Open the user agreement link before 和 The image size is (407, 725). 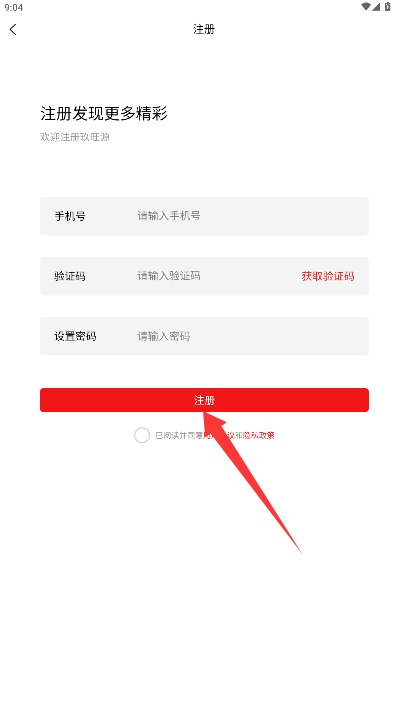pos(220,435)
